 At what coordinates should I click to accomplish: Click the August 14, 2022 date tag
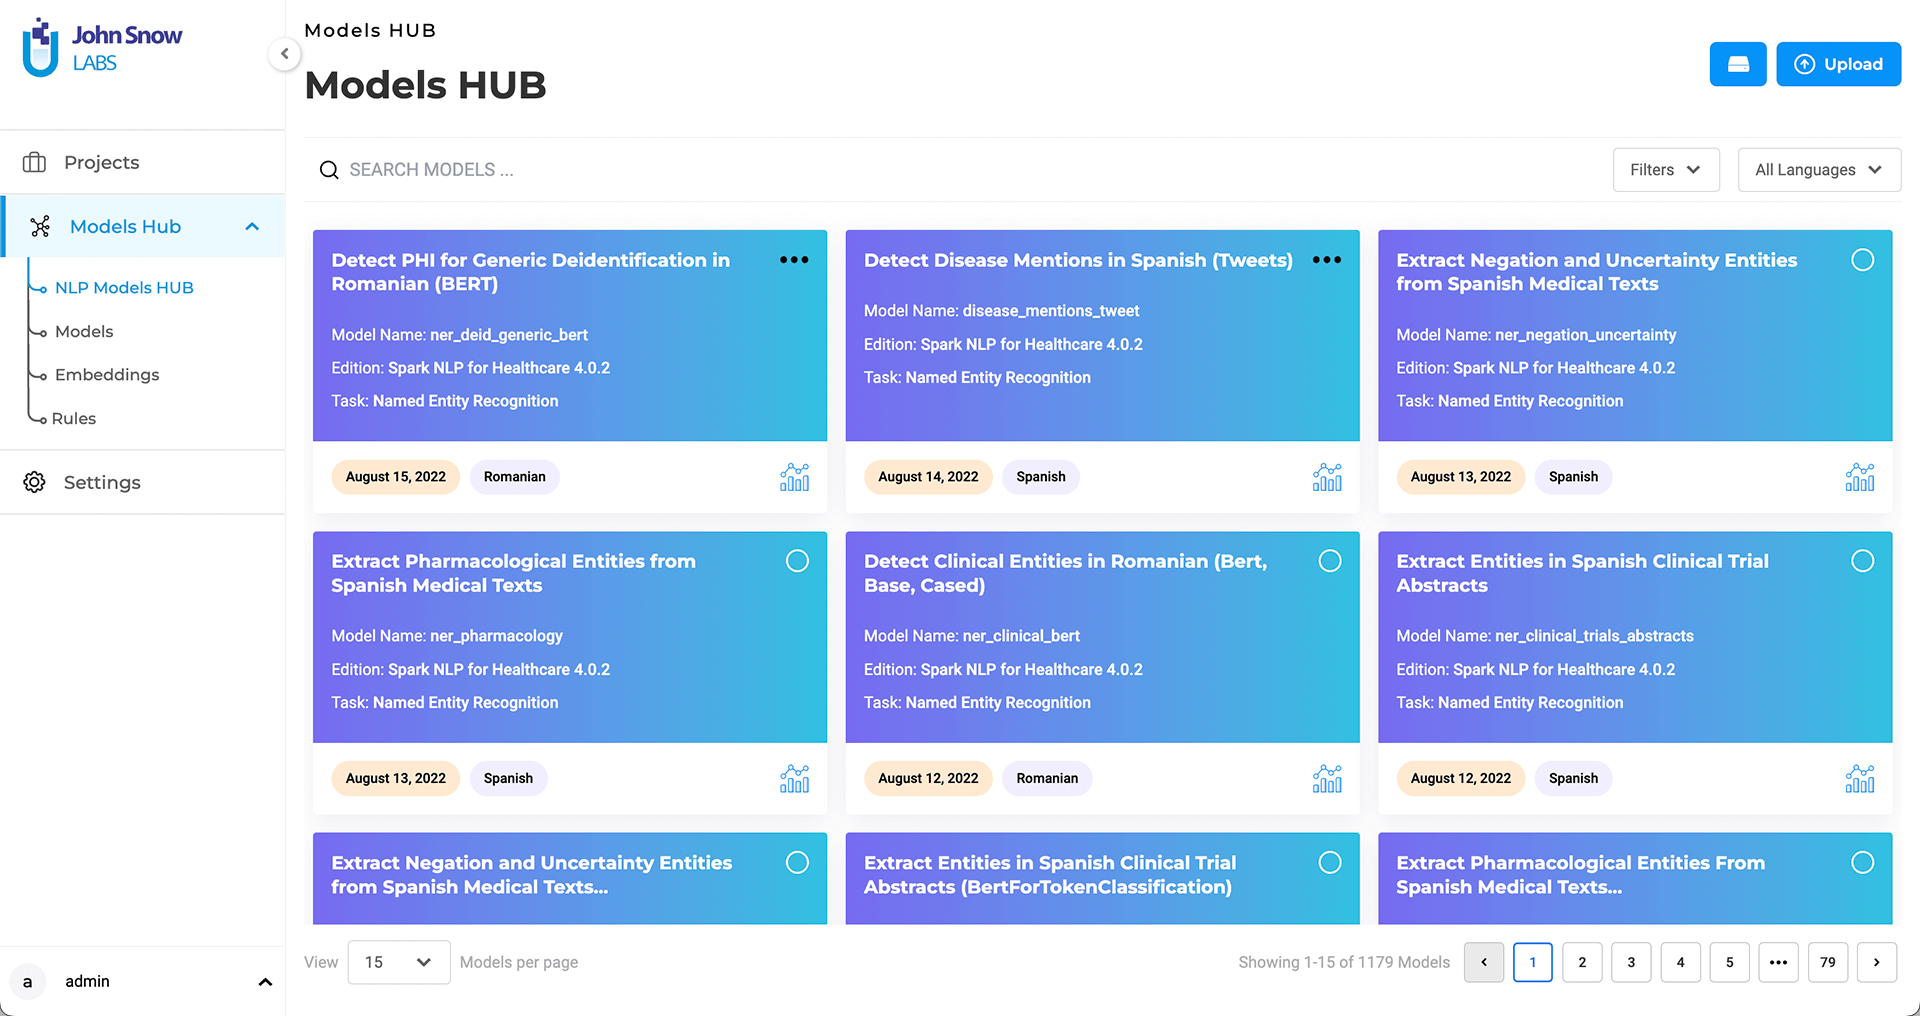[928, 477]
